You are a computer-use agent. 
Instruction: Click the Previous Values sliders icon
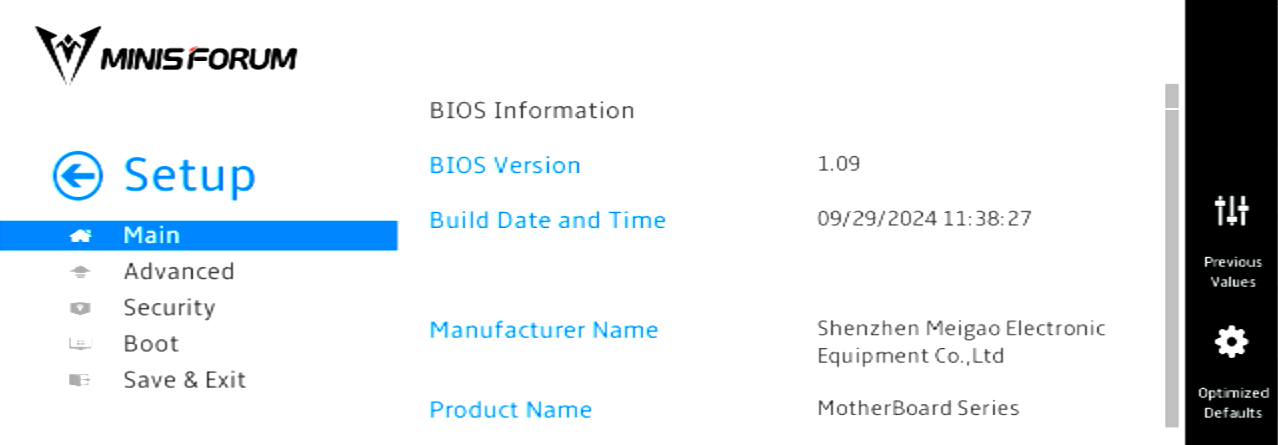click(1232, 211)
